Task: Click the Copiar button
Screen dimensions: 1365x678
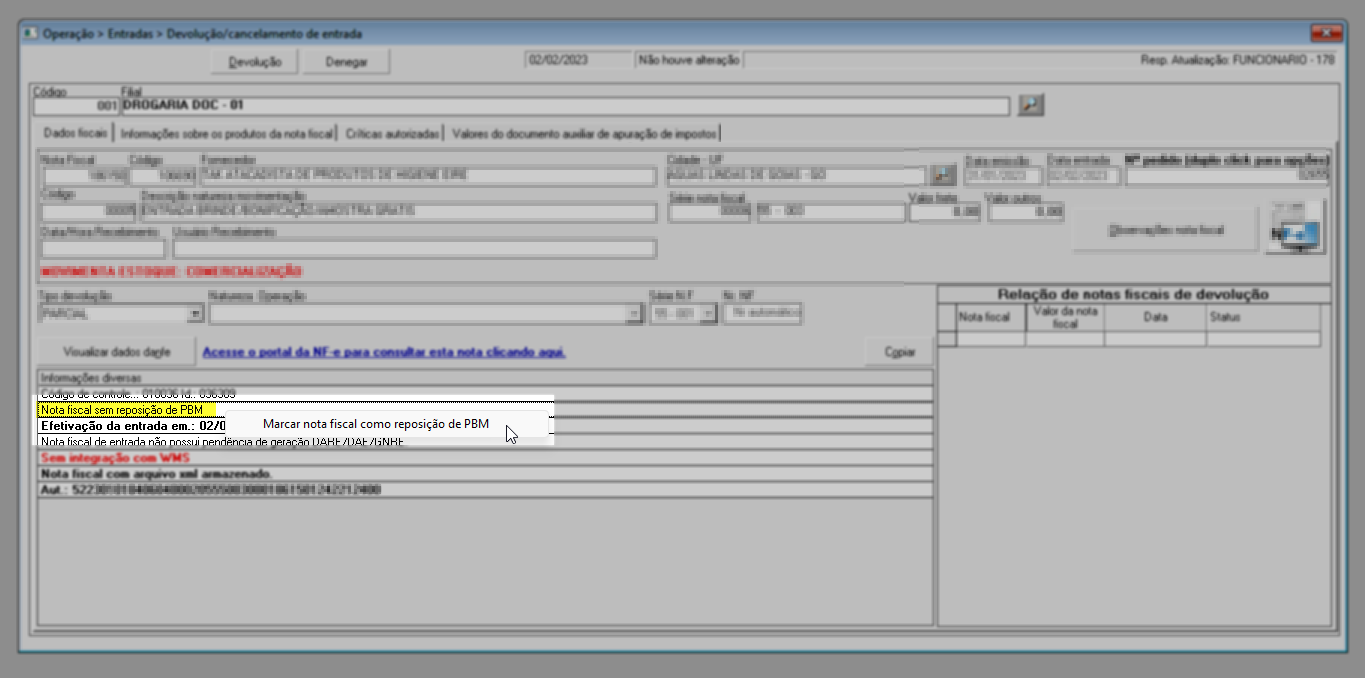Action: (x=899, y=352)
